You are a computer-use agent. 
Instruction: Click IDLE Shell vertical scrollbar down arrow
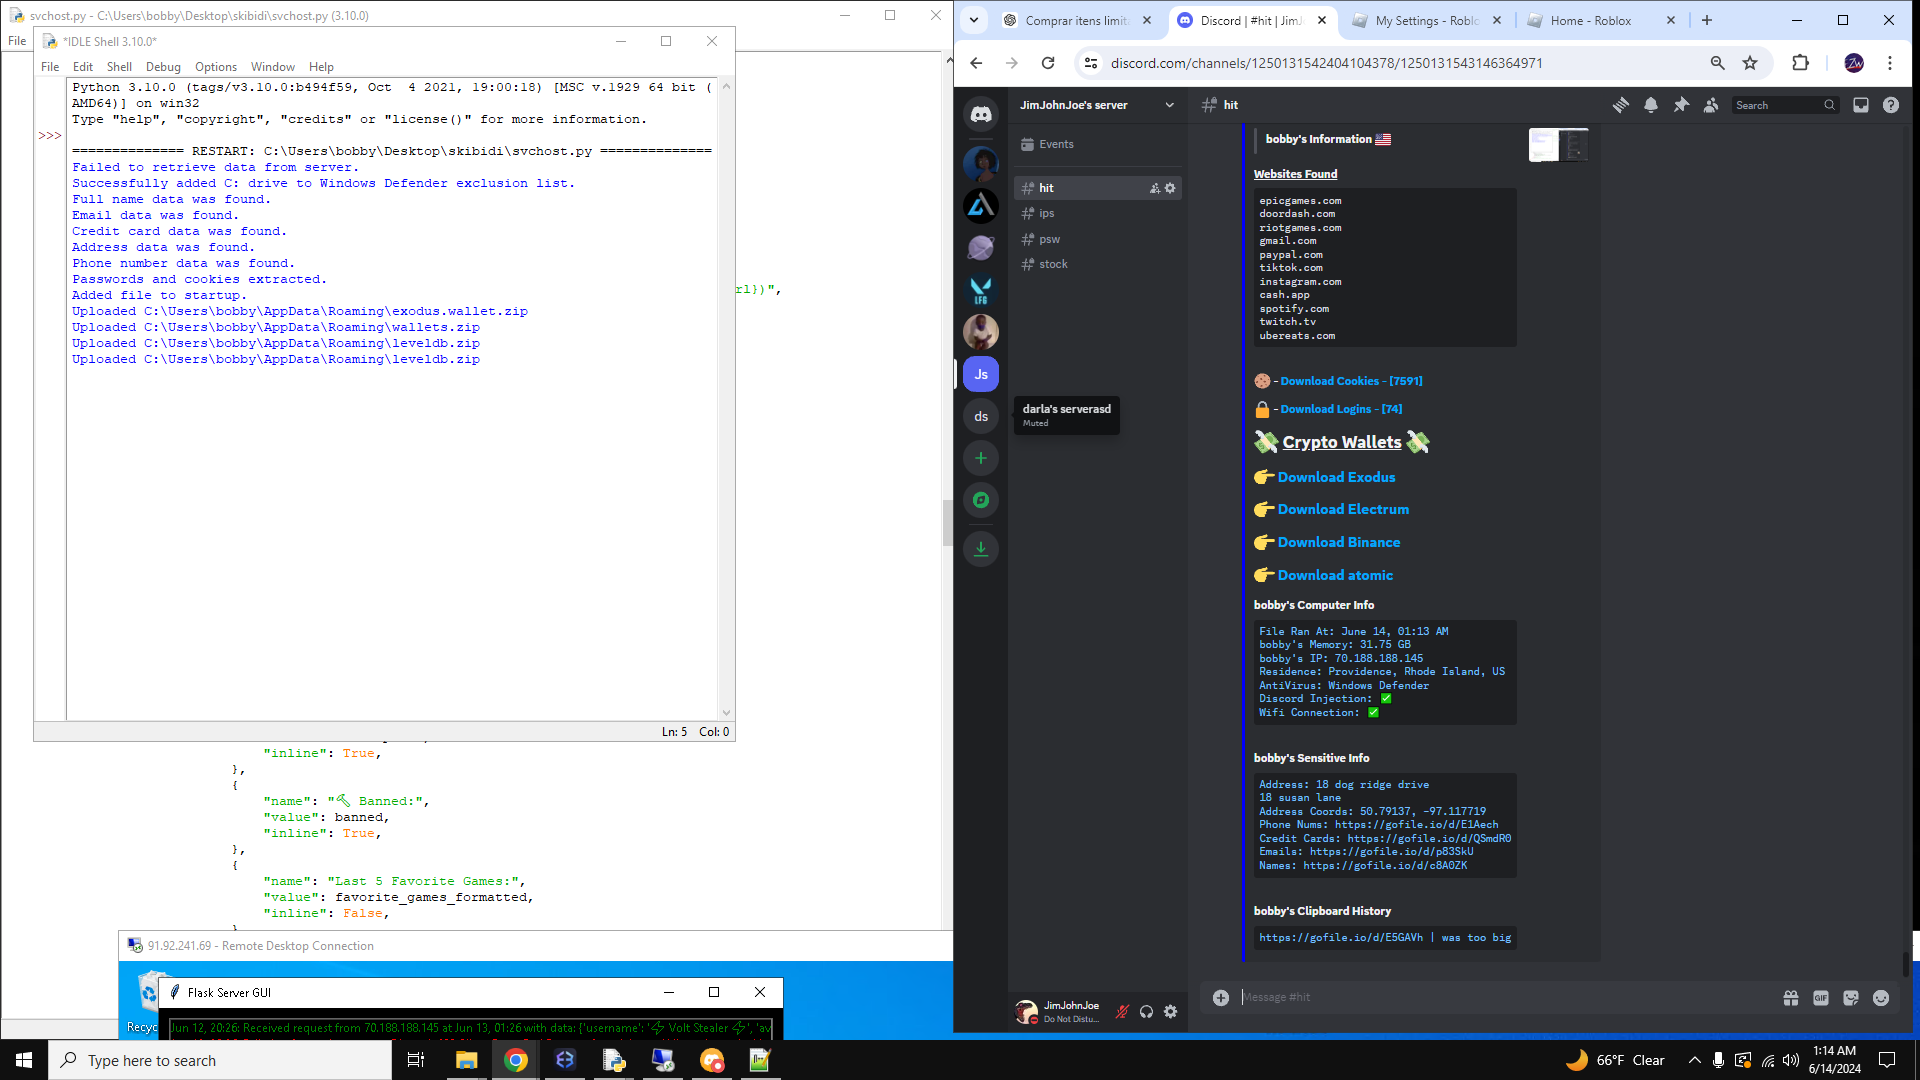coord(726,713)
